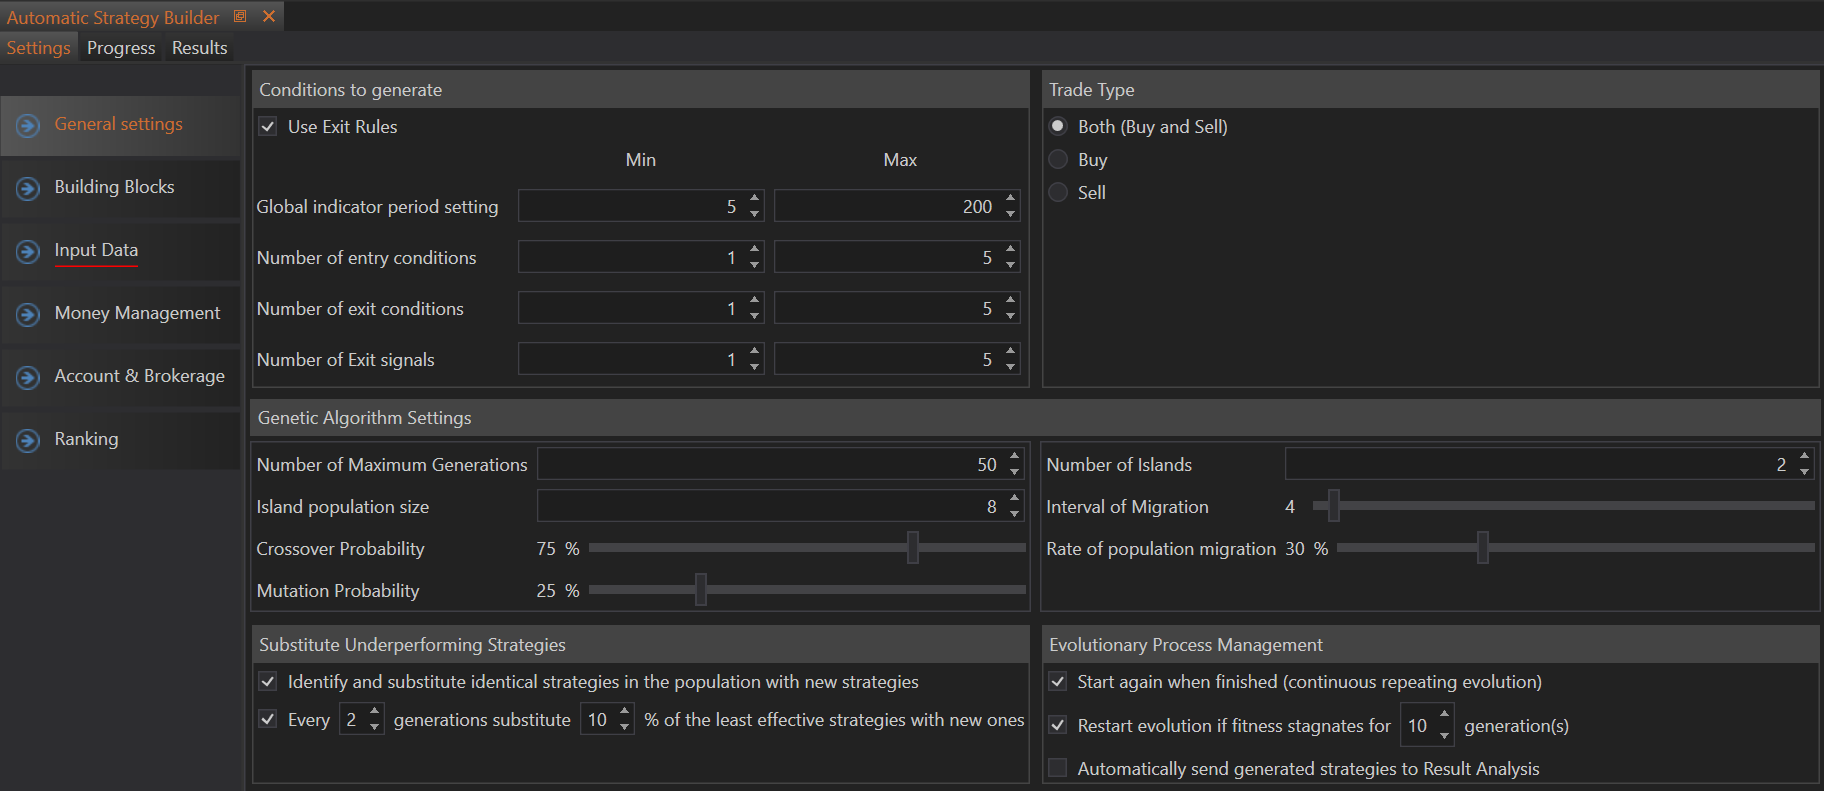Viewport: 1824px width, 791px height.
Task: Open the Results tab
Action: [x=199, y=48]
